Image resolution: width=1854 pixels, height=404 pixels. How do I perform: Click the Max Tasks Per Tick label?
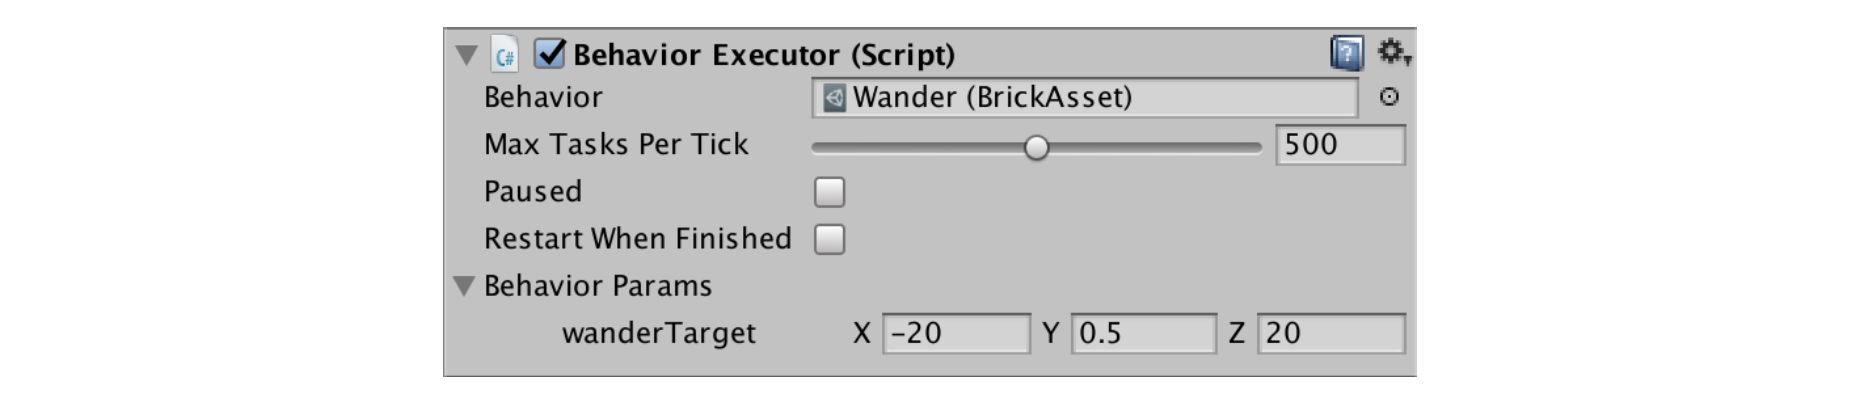point(616,145)
